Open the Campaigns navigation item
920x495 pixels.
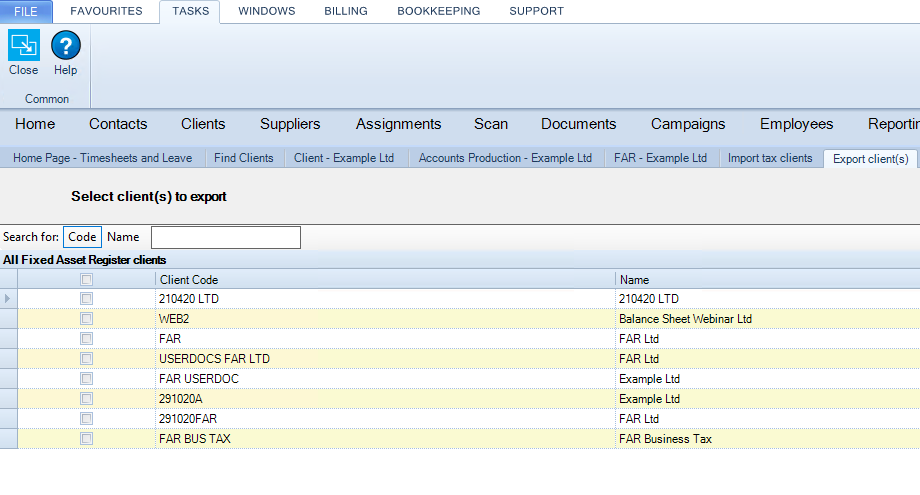click(688, 124)
